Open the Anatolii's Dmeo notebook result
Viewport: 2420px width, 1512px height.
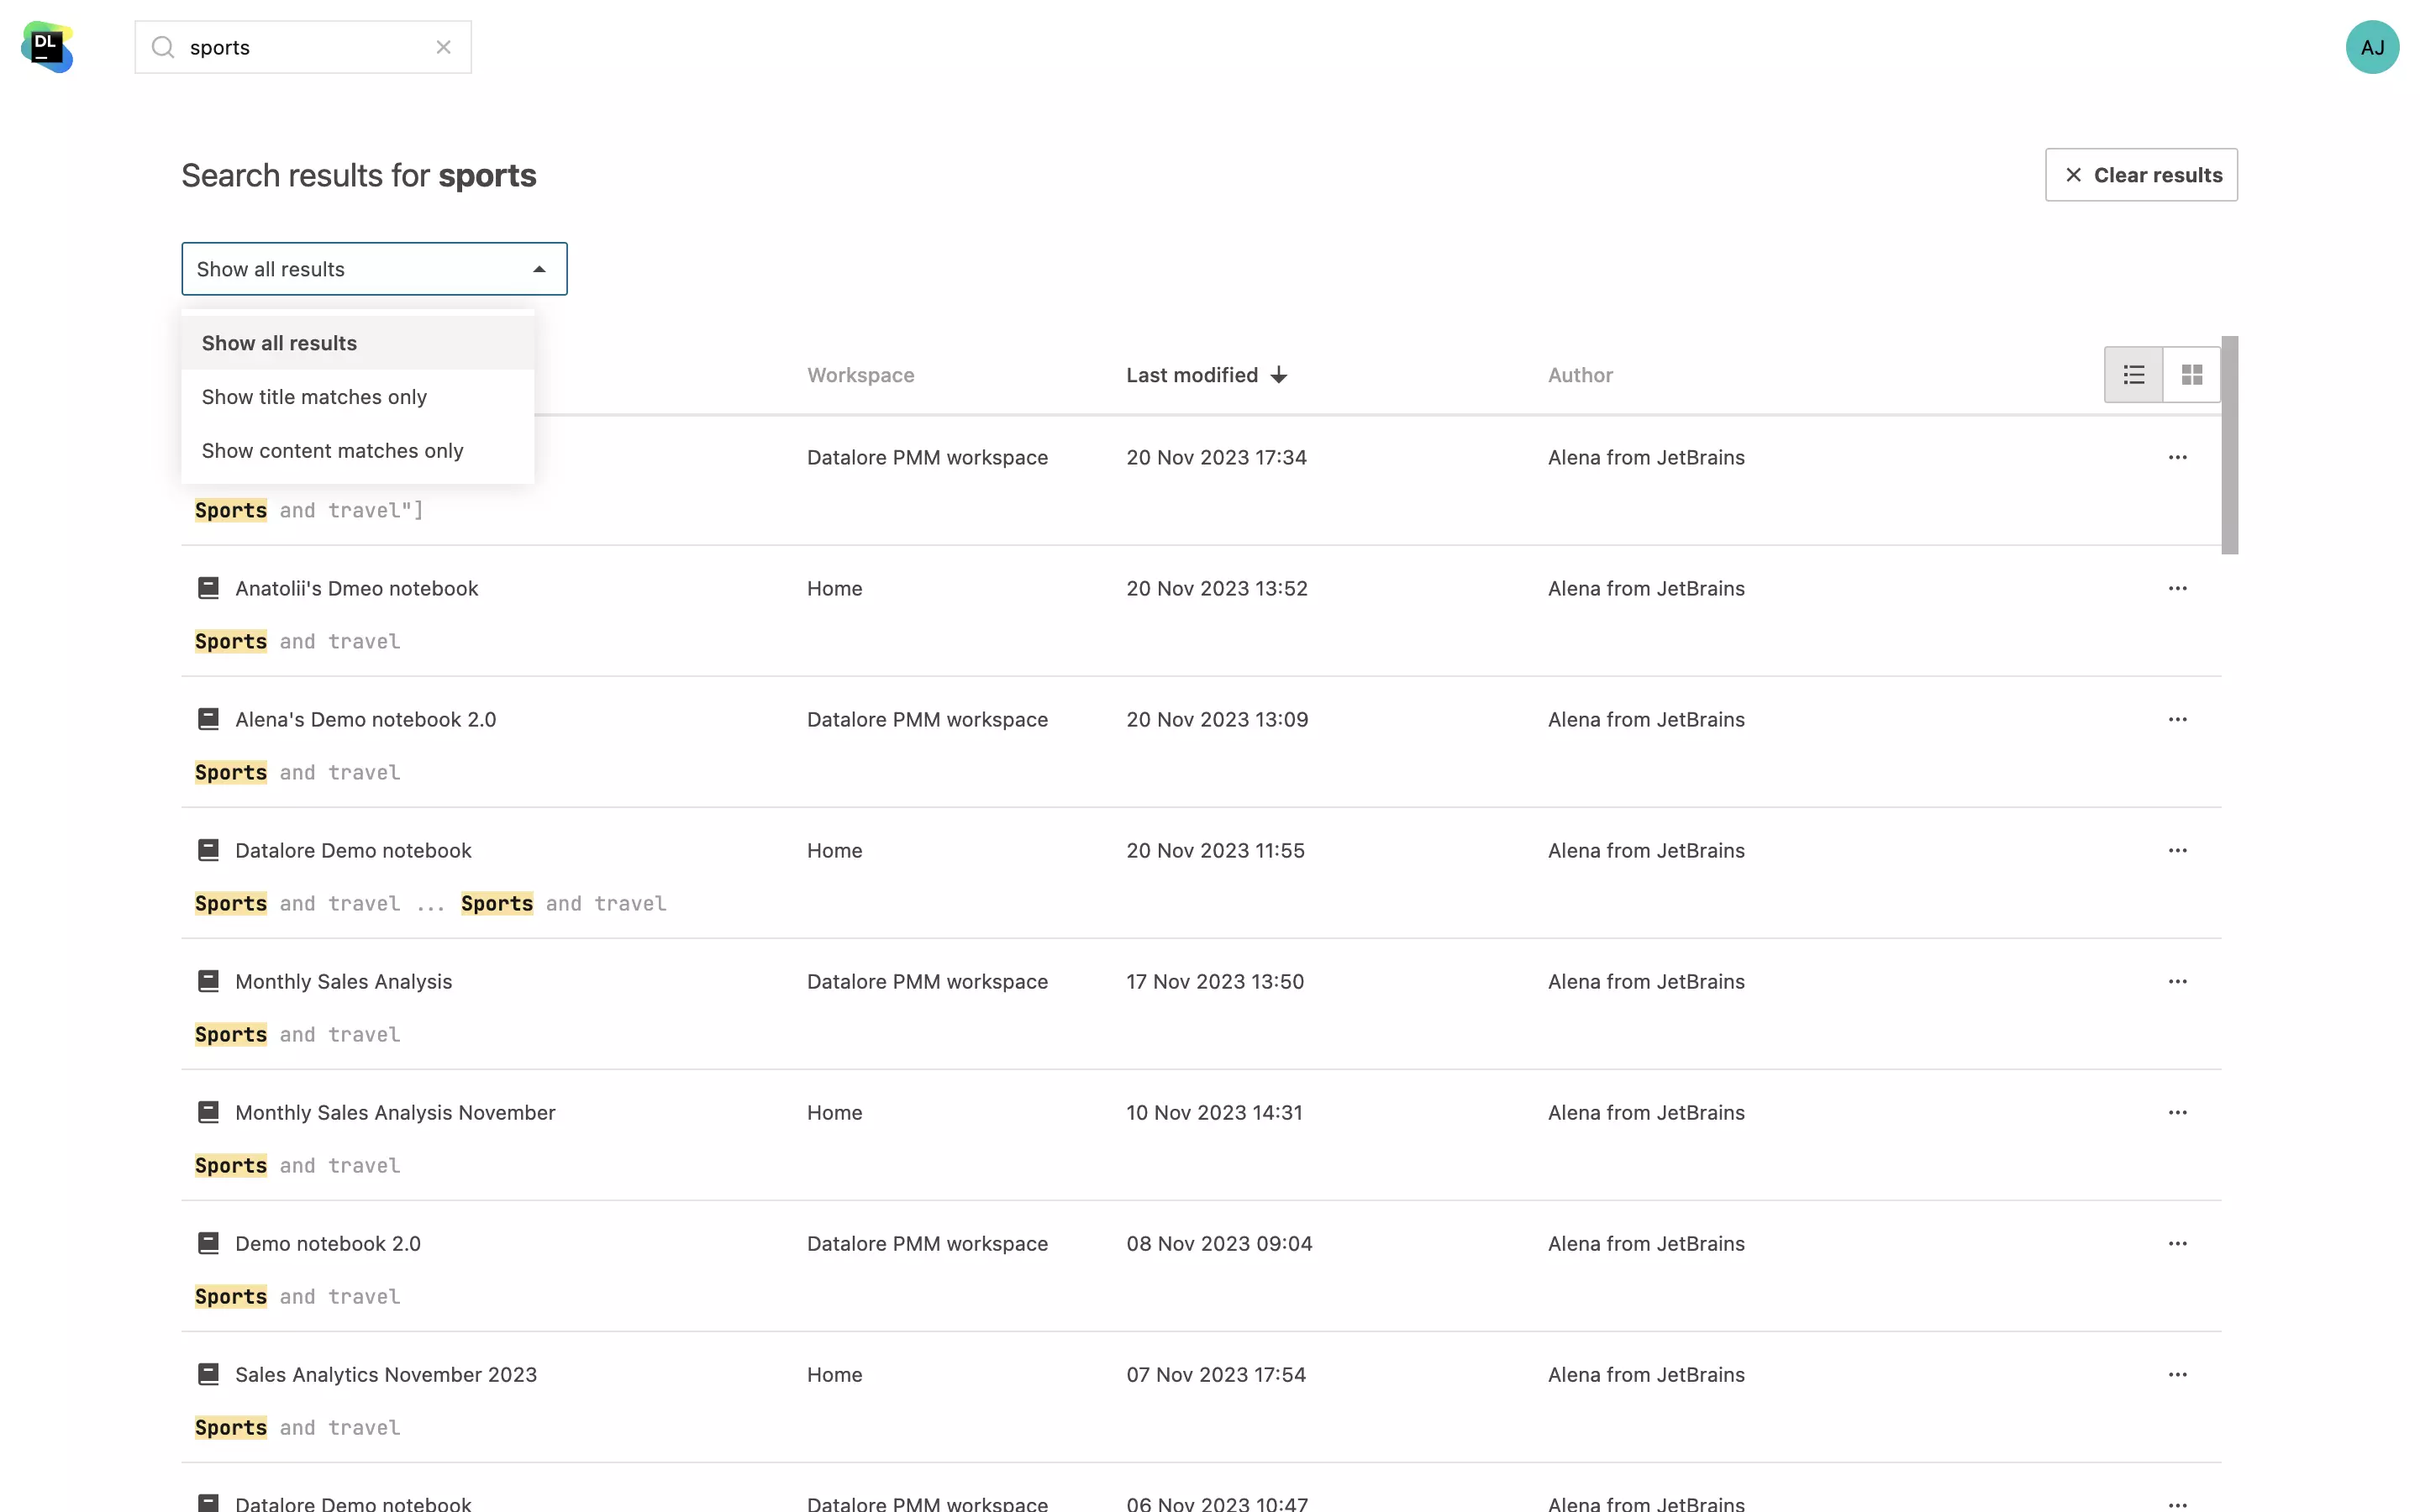pyautogui.click(x=355, y=587)
